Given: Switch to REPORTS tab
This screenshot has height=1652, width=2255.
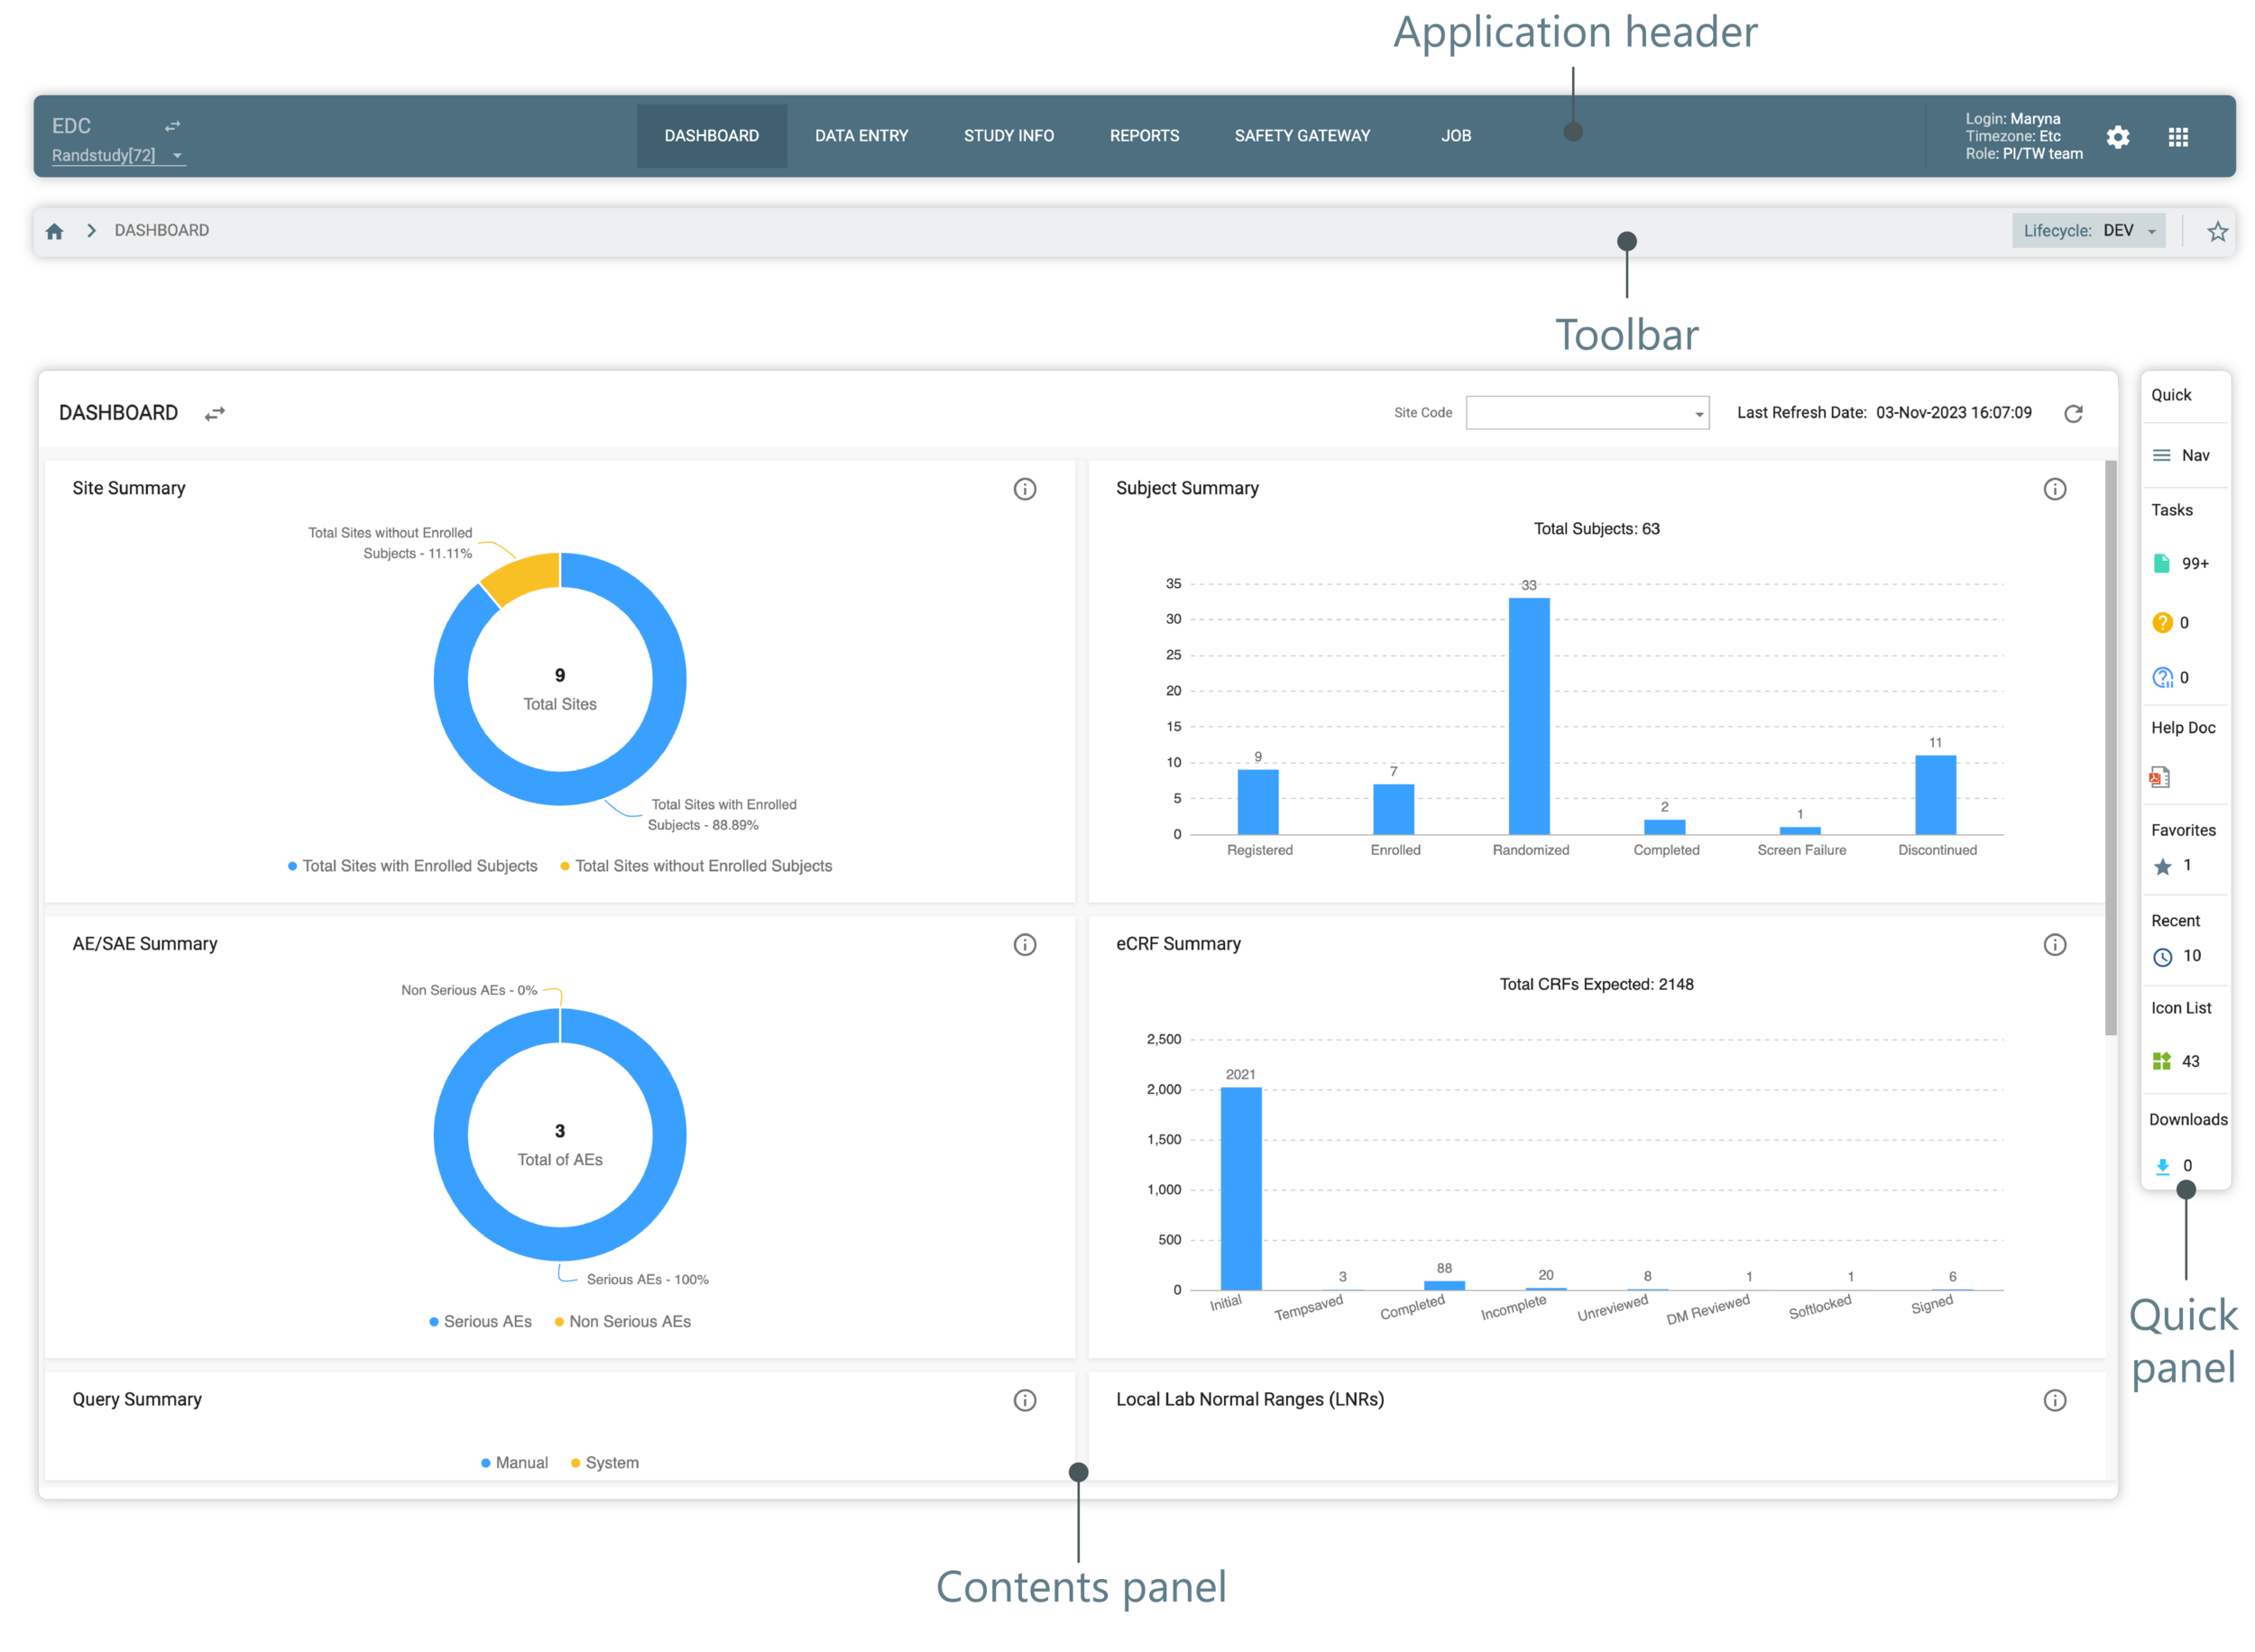Looking at the screenshot, I should pyautogui.click(x=1144, y=136).
